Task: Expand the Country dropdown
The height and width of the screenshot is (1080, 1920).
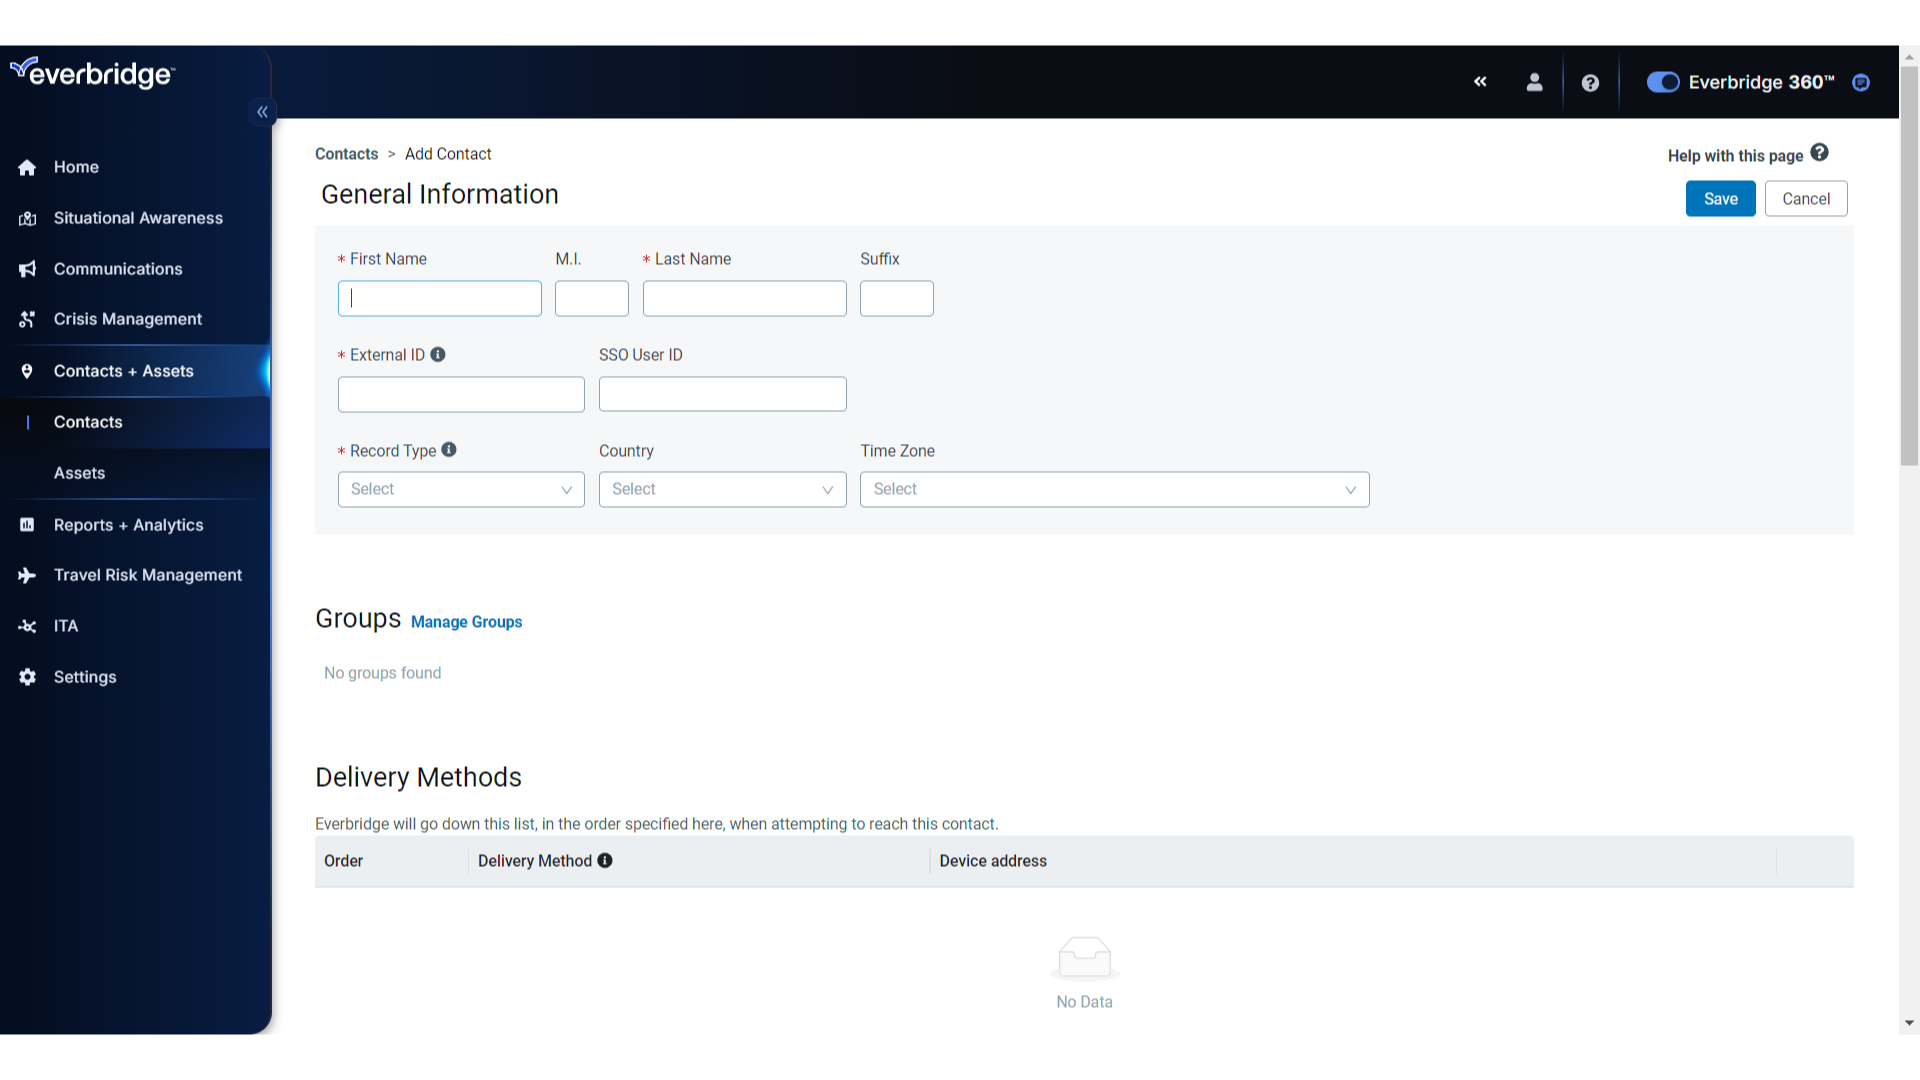Action: coord(723,489)
